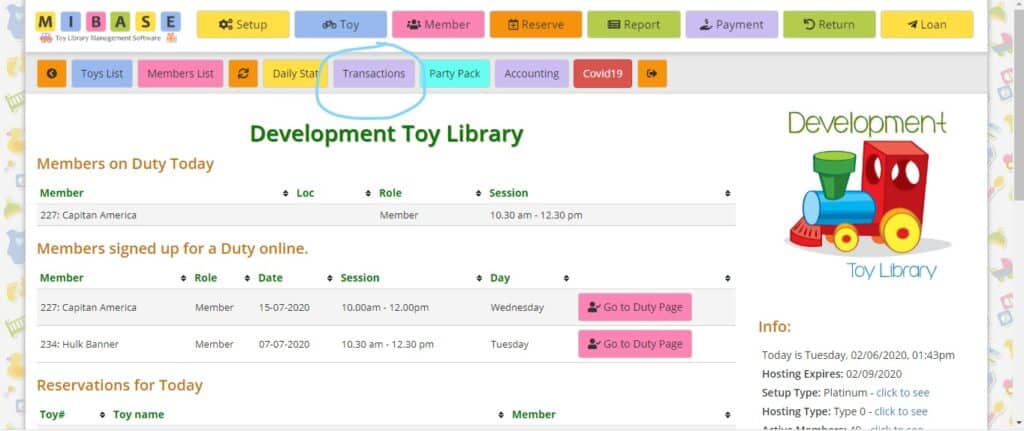1024x431 pixels.
Task: Open the Member menu button
Action: pyautogui.click(x=438, y=25)
